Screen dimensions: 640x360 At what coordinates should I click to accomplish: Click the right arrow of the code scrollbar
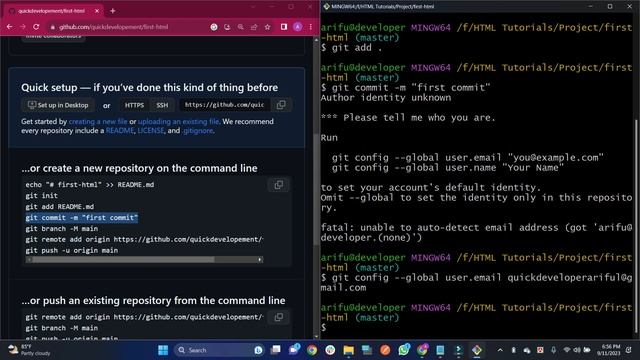(260, 260)
